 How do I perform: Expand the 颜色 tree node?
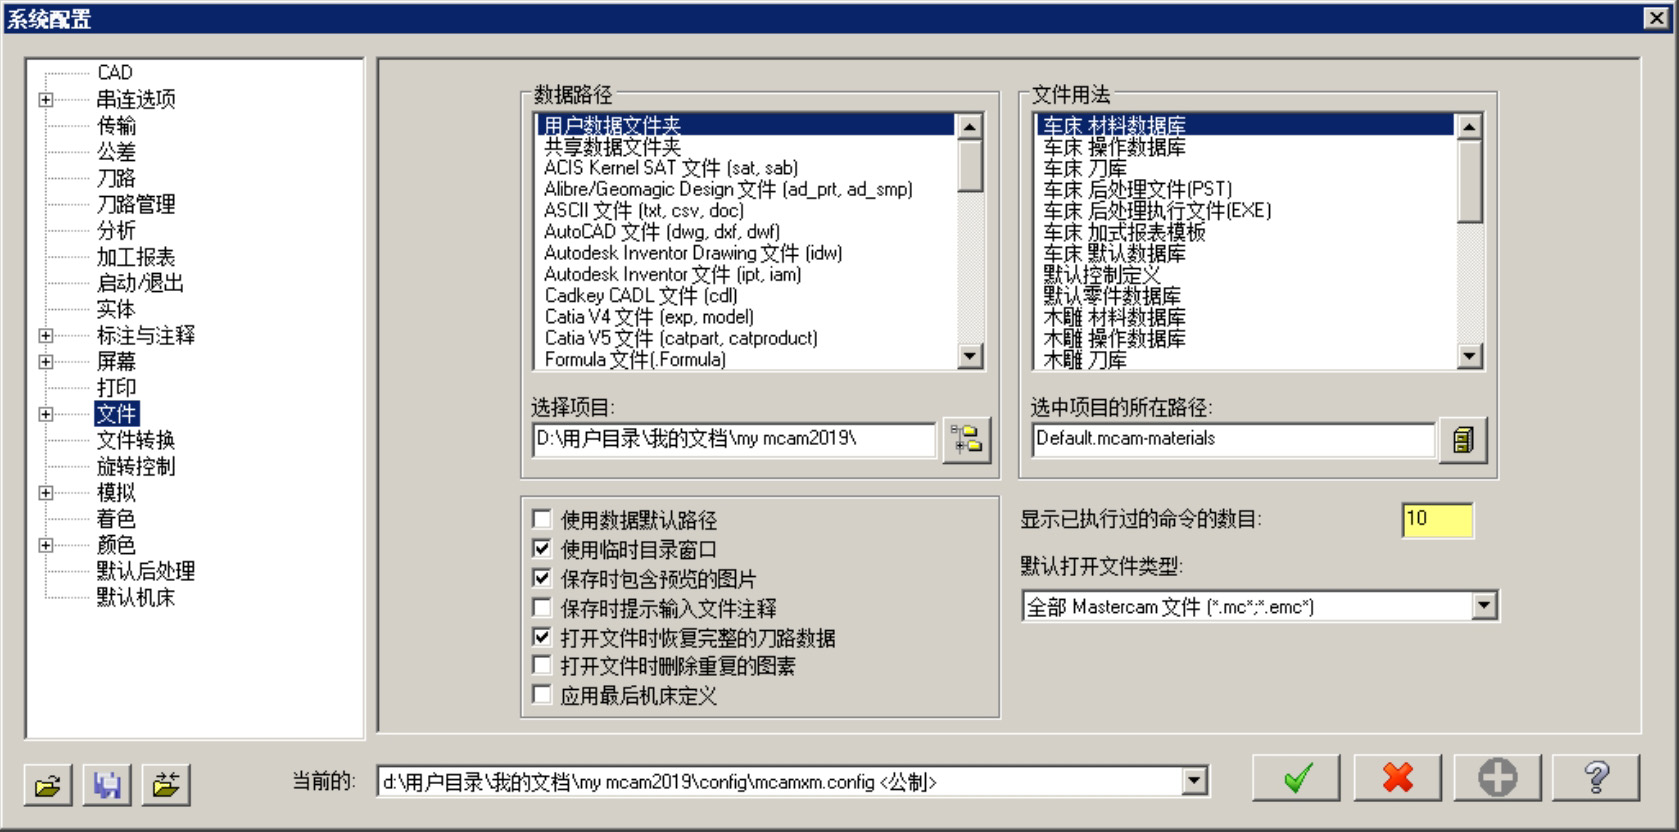pyautogui.click(x=46, y=545)
